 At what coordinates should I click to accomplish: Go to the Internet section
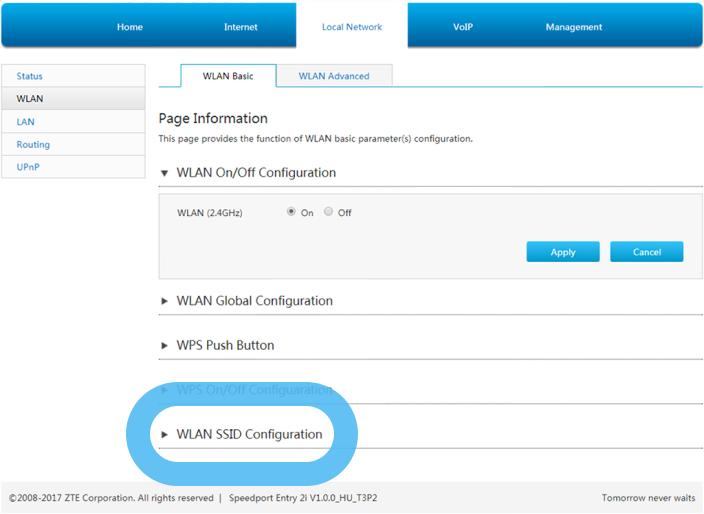pyautogui.click(x=240, y=27)
